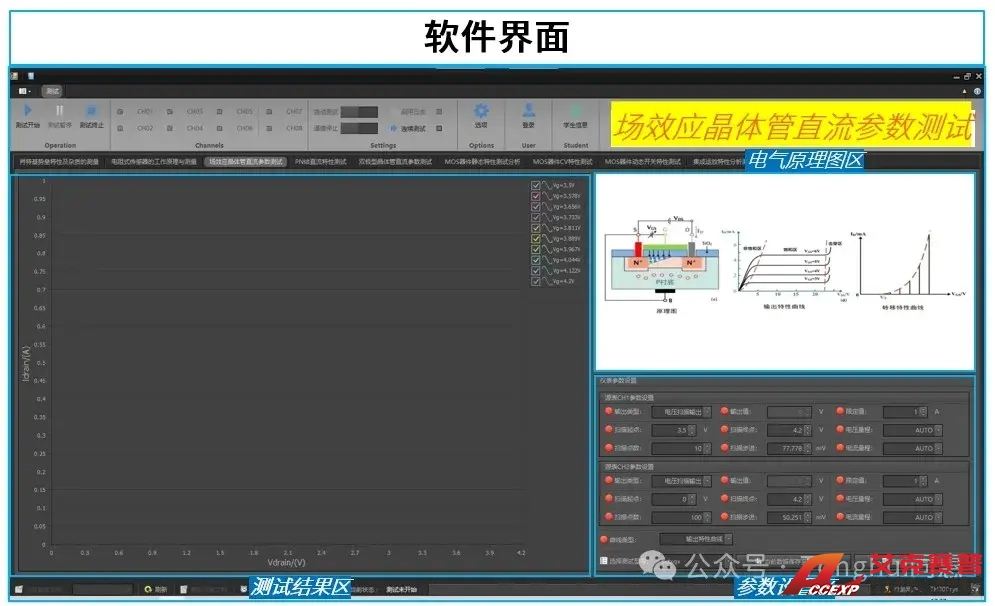
Task: Open the 选项 options gear icon
Action: [x=481, y=111]
